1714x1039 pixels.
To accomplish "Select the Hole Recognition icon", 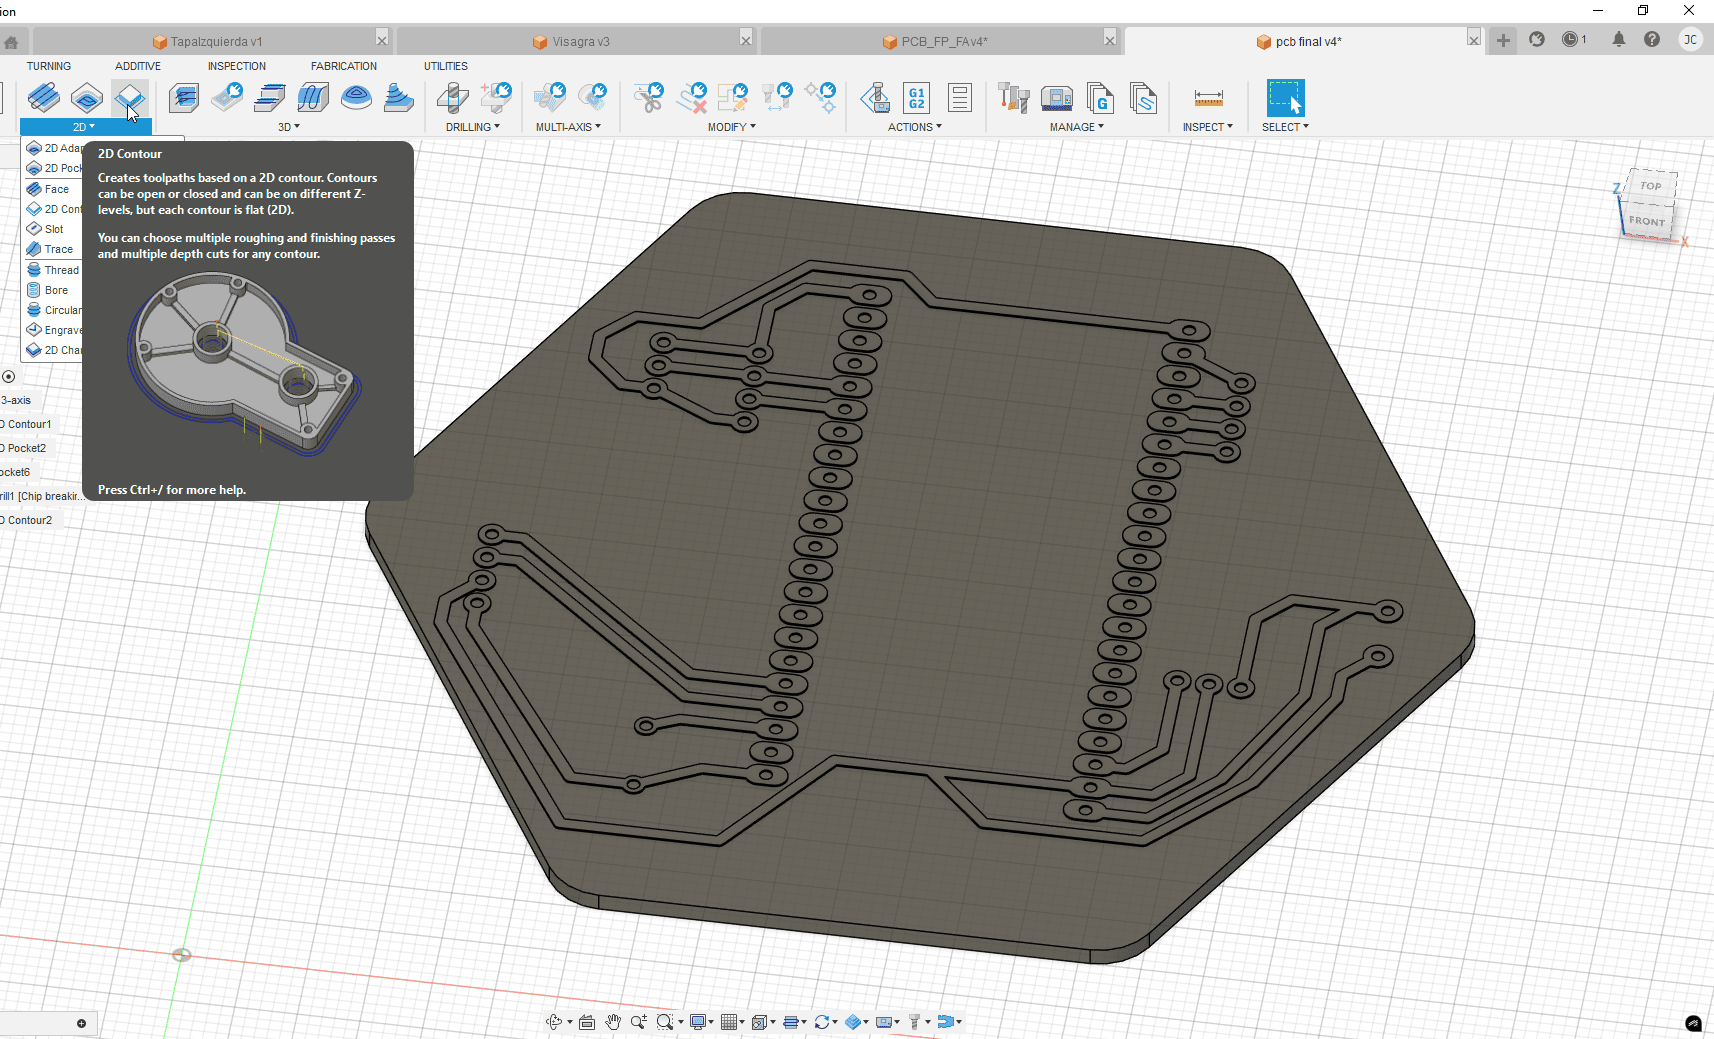I will (496, 98).
